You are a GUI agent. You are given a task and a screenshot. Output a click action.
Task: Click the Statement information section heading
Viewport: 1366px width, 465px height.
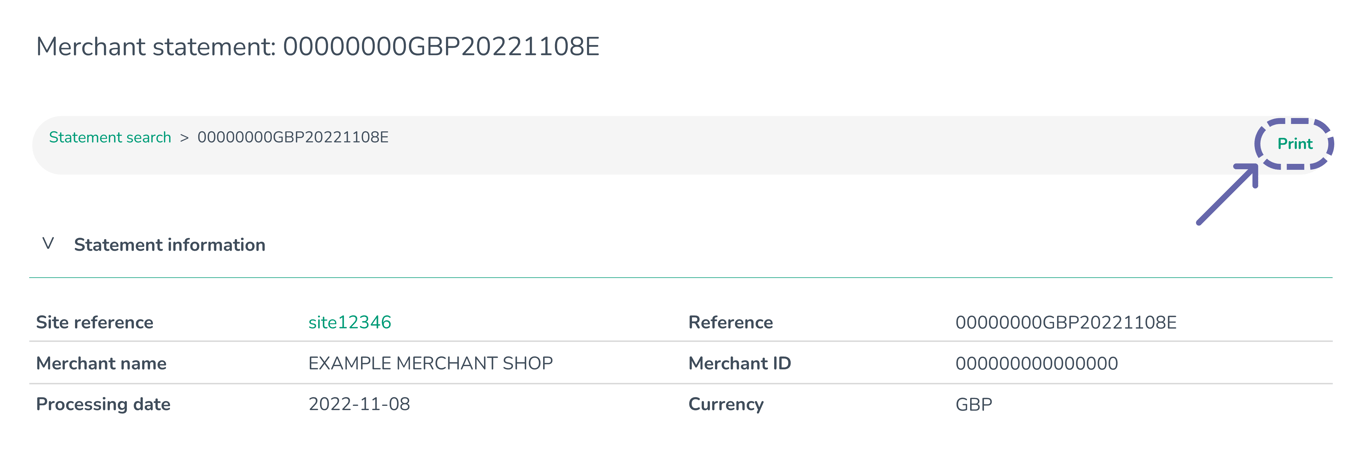(169, 245)
